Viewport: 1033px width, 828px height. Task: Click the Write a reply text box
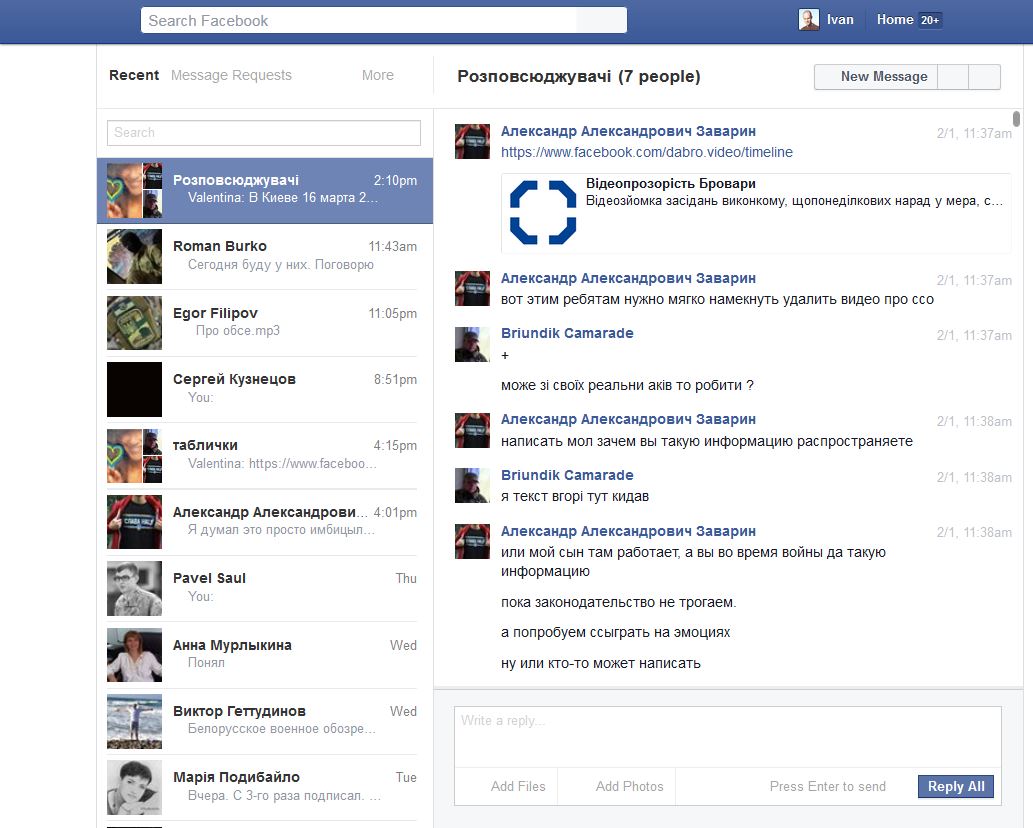[727, 736]
